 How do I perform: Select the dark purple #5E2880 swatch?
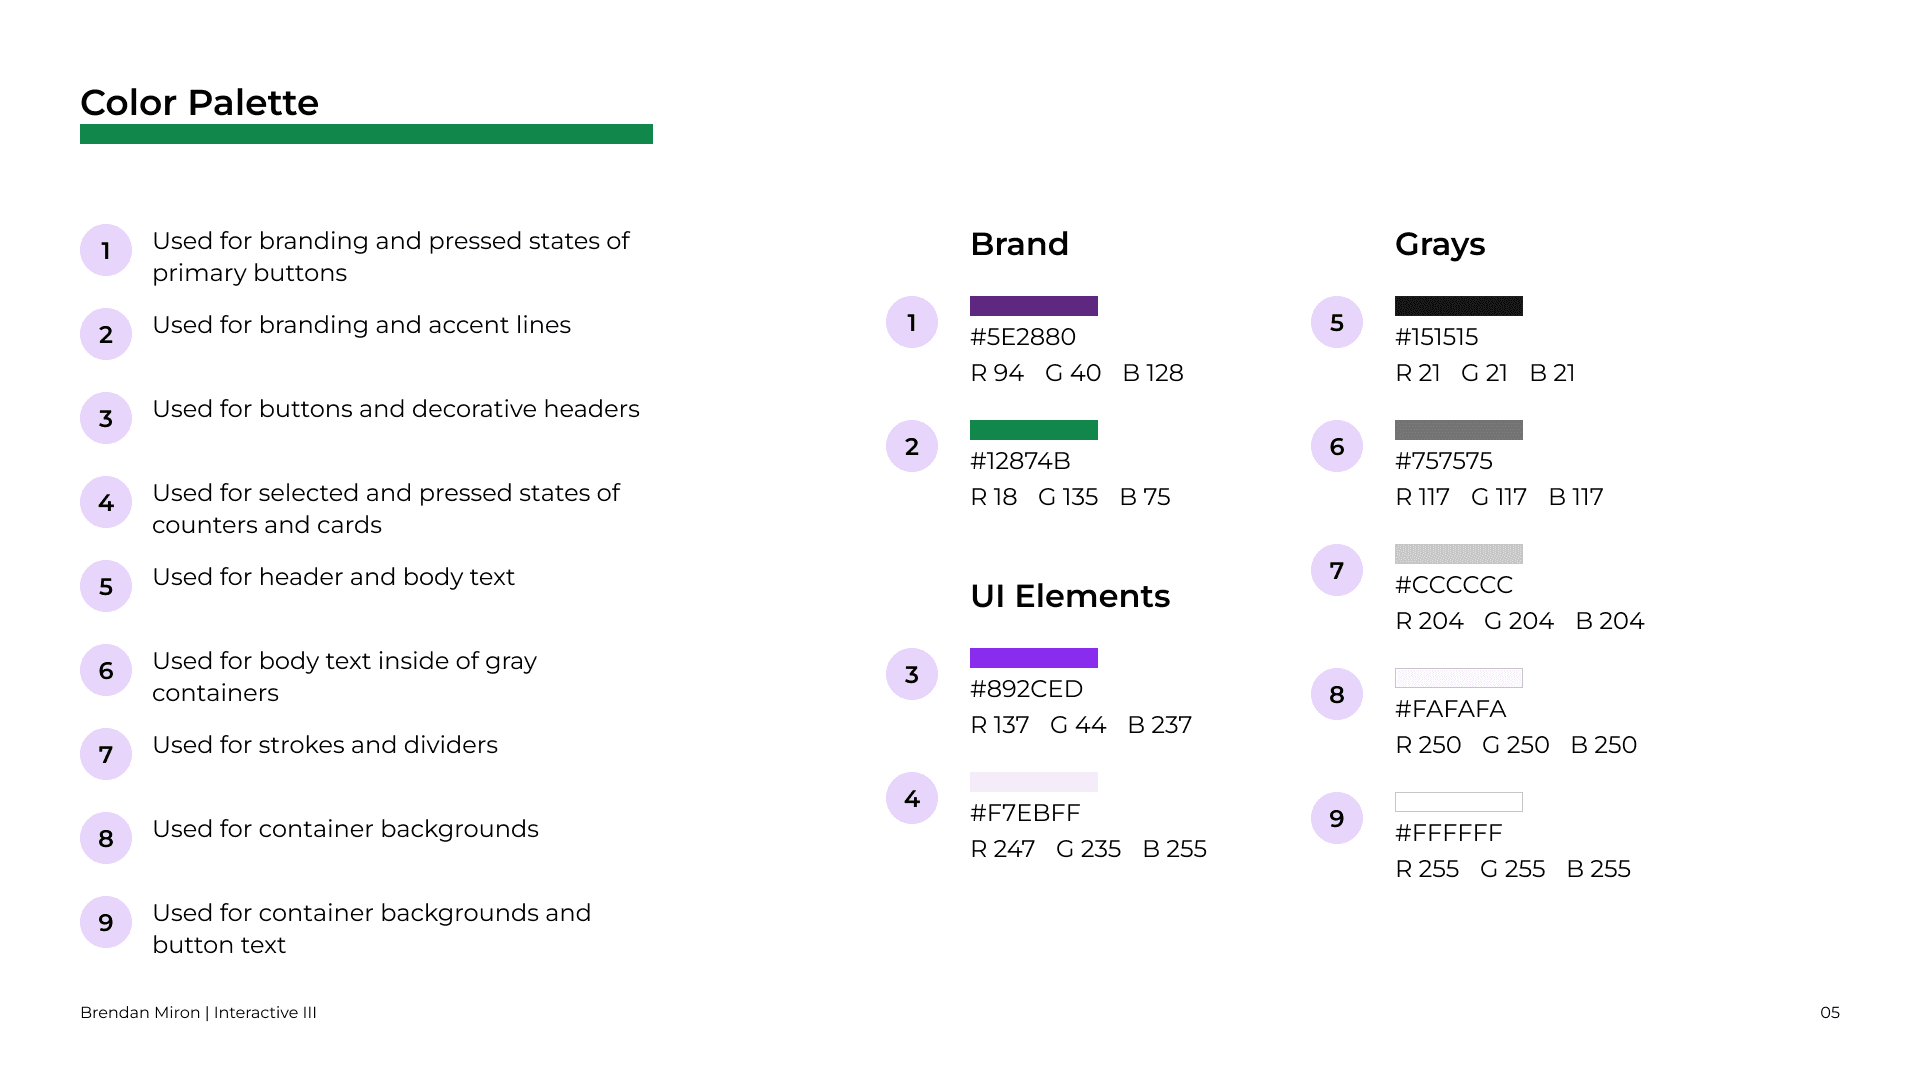click(1034, 306)
